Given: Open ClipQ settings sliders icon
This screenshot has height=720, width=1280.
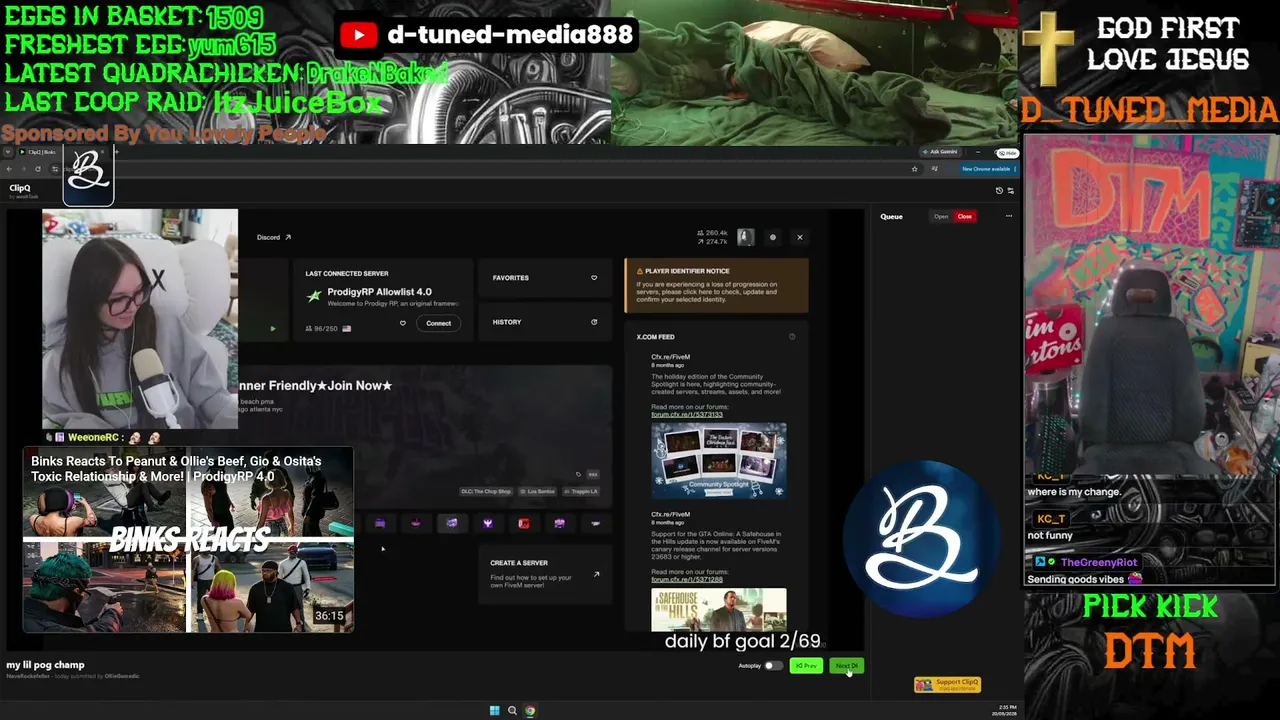Looking at the screenshot, I should (x=1010, y=190).
